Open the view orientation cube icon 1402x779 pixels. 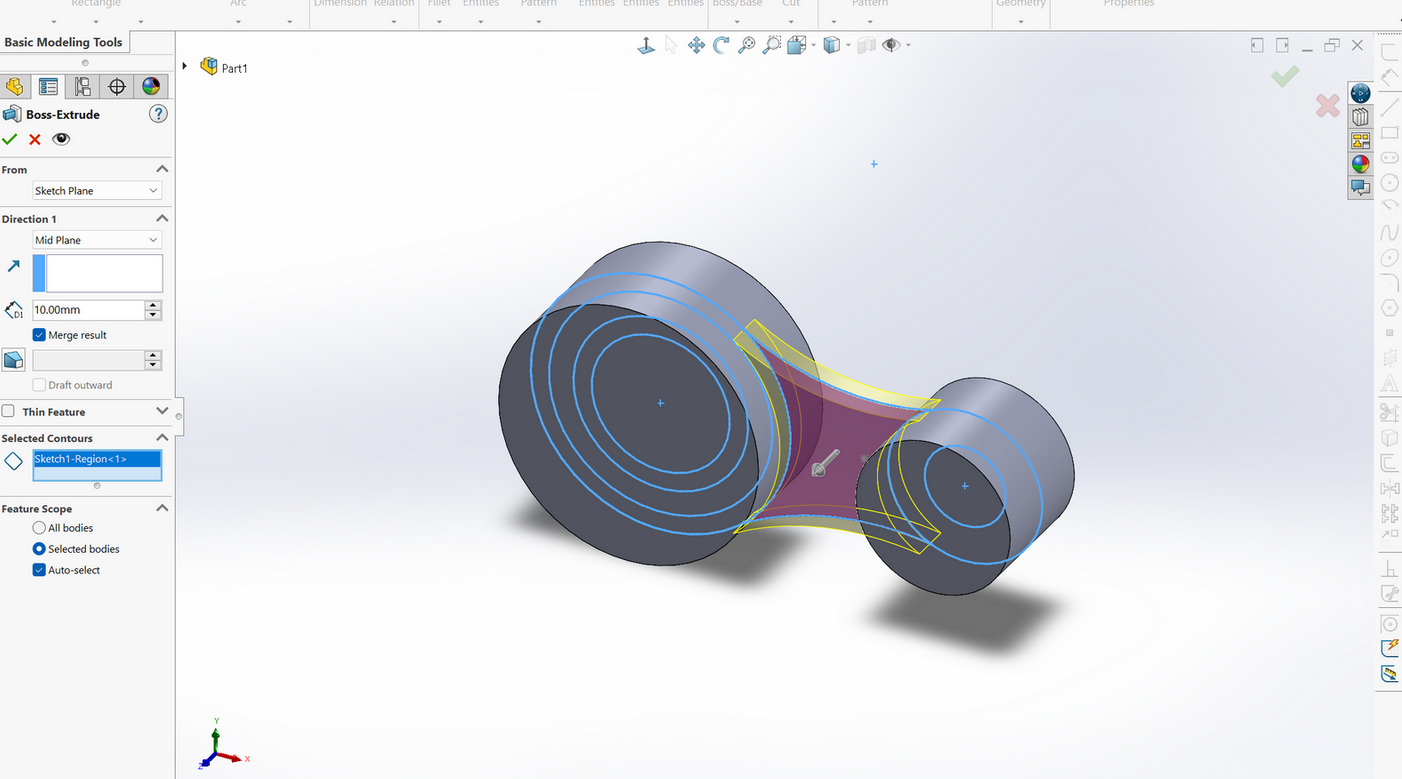click(796, 45)
